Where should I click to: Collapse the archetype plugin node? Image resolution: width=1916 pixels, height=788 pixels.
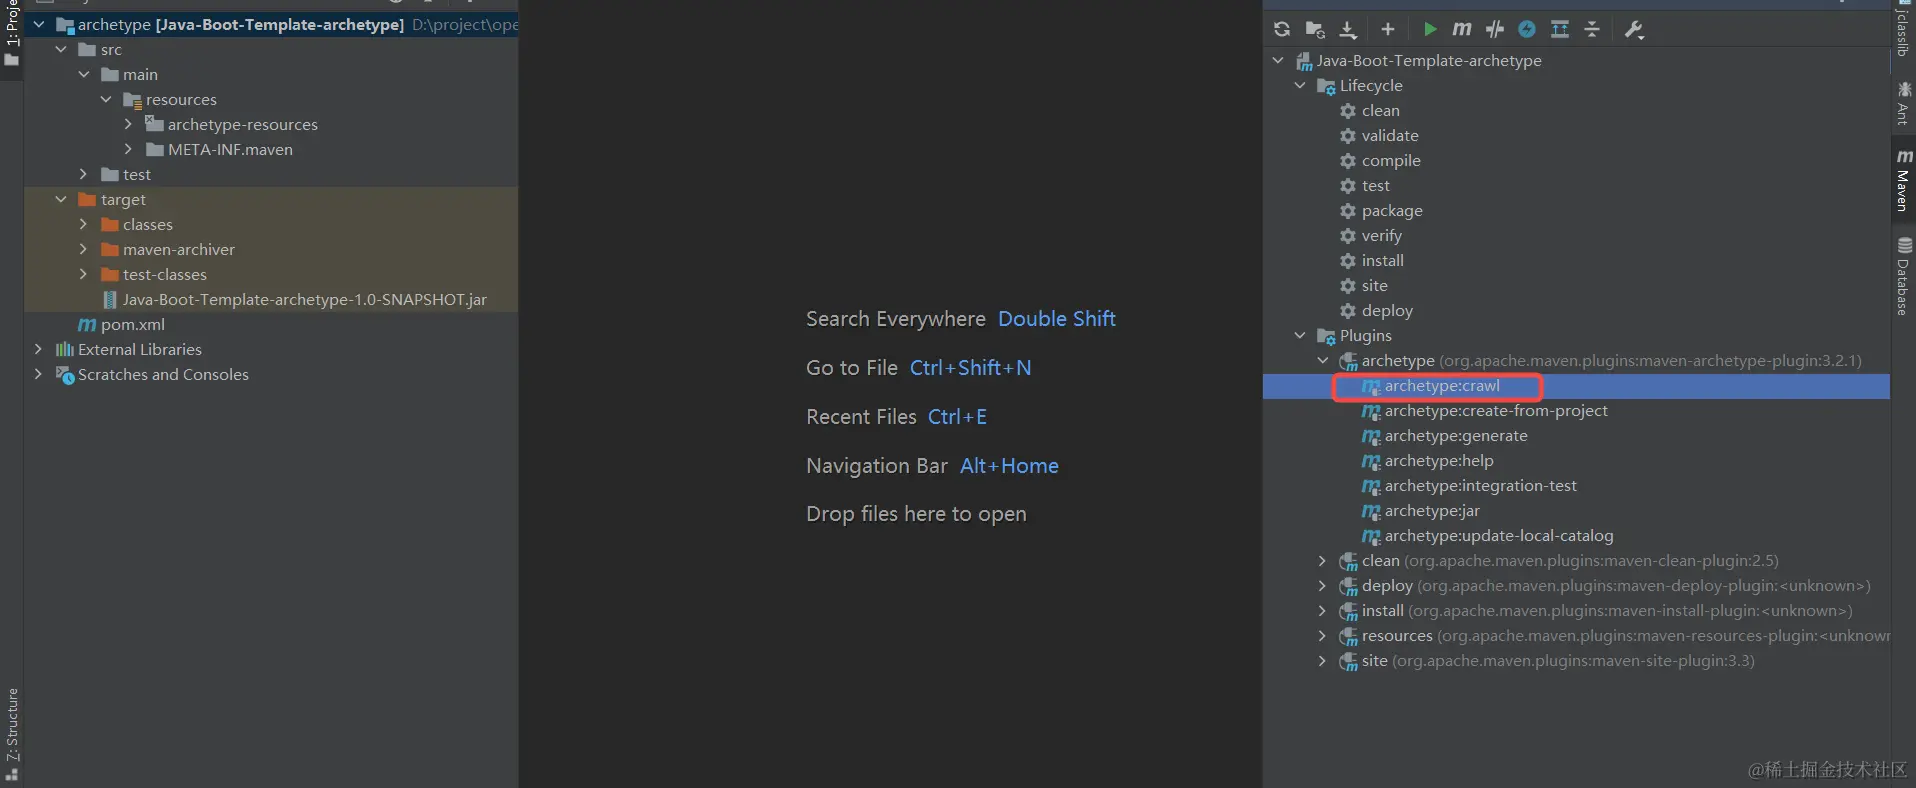1322,361
